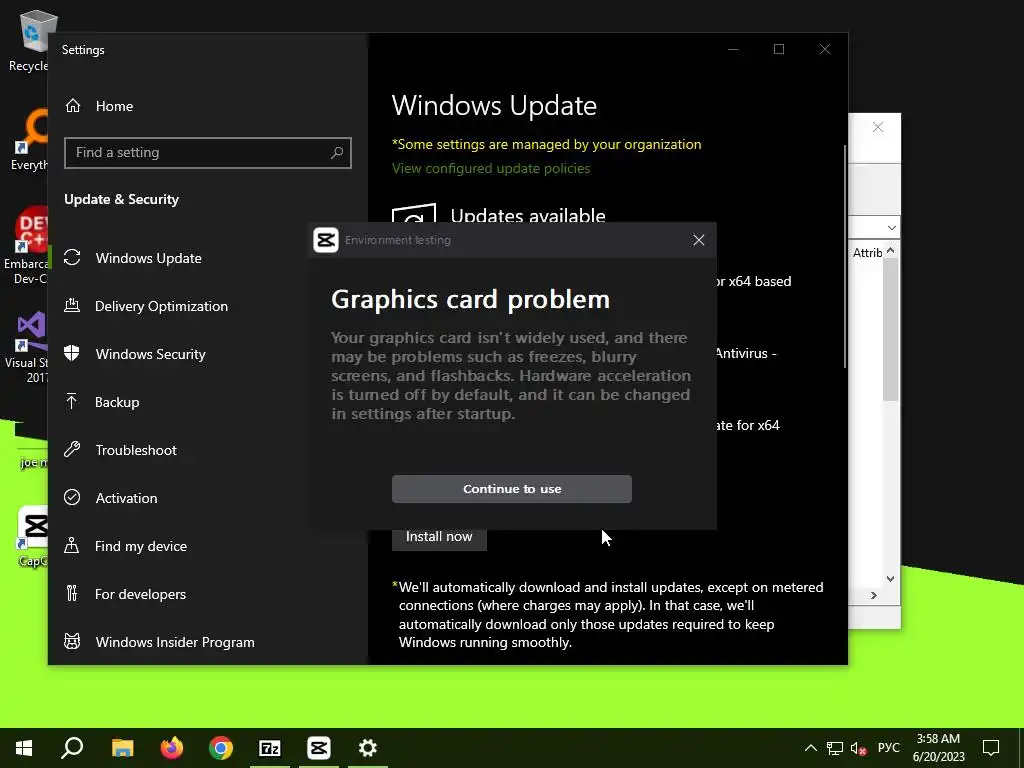Viewport: 1024px width, 768px height.
Task: Click the scroll down arrow in background window
Action: pyautogui.click(x=890, y=579)
